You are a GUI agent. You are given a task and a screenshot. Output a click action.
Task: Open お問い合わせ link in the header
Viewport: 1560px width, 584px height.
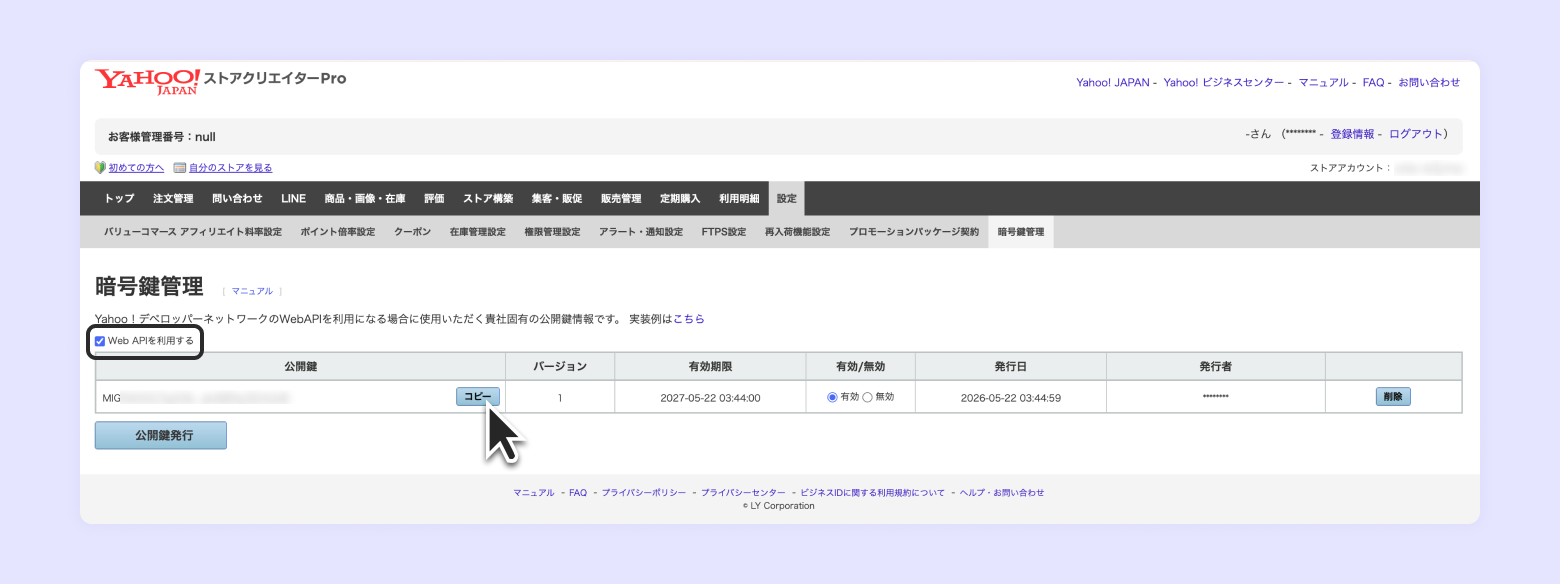tap(1429, 83)
